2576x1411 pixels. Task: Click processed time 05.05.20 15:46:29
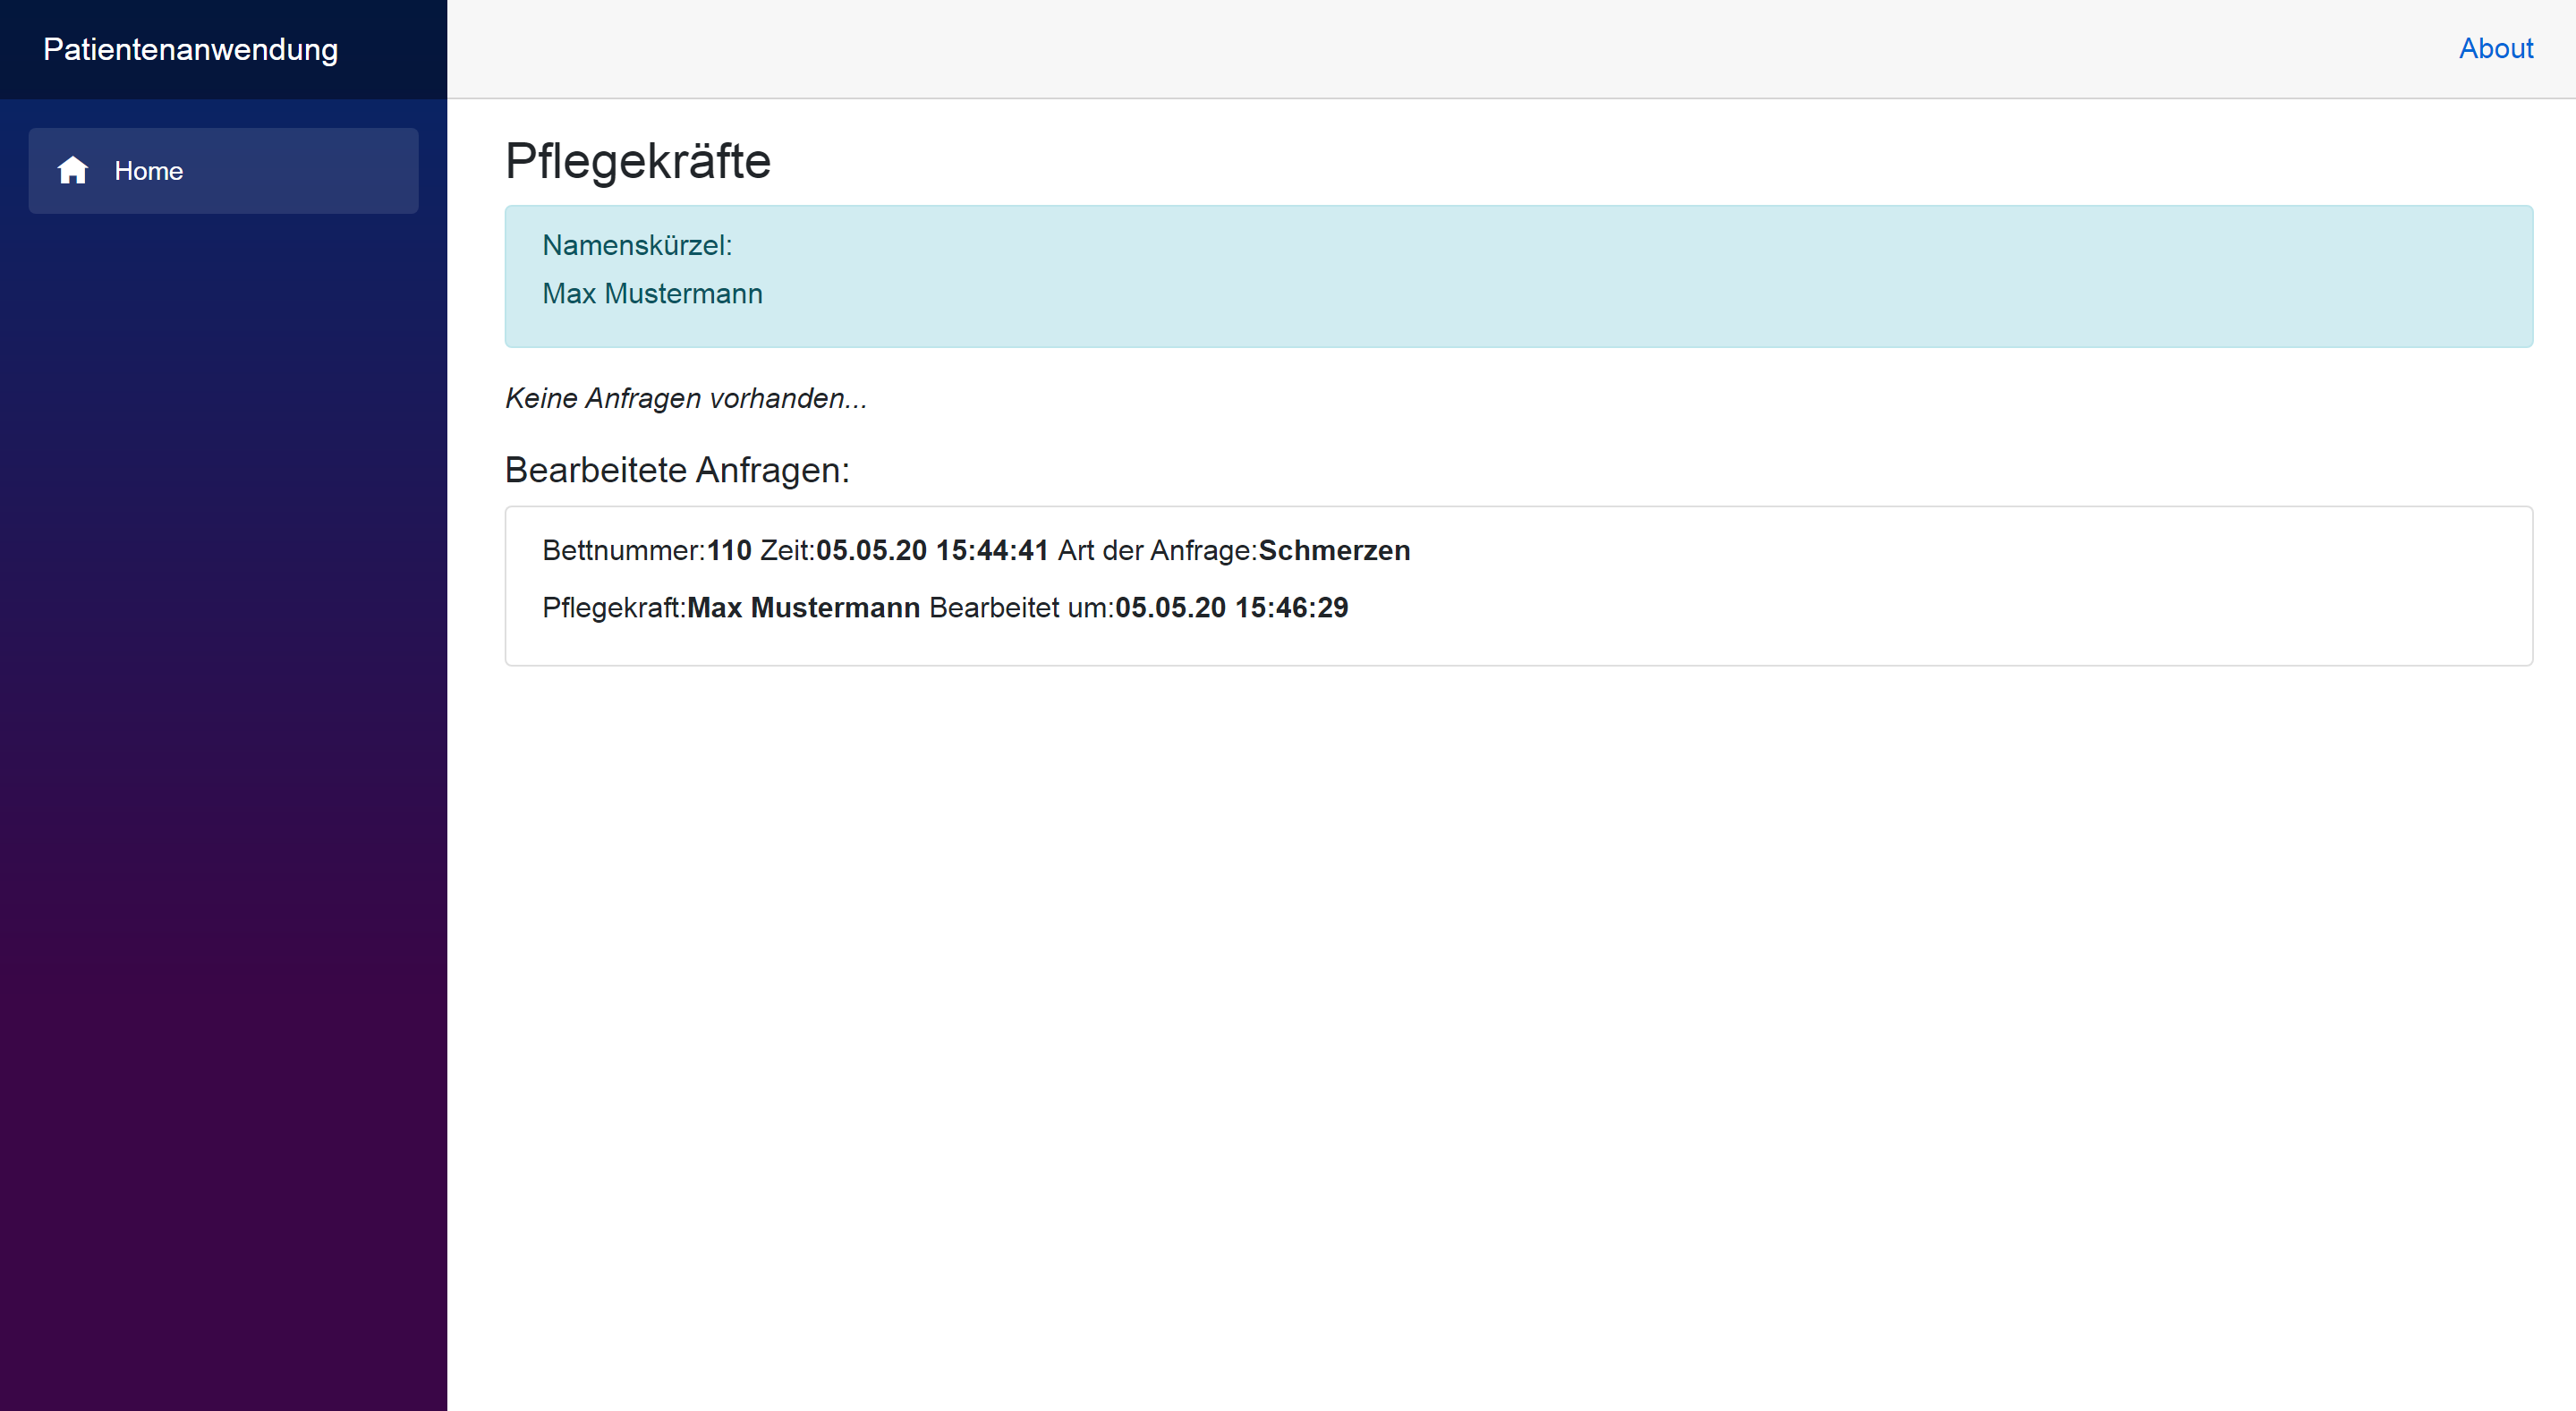tap(1231, 607)
